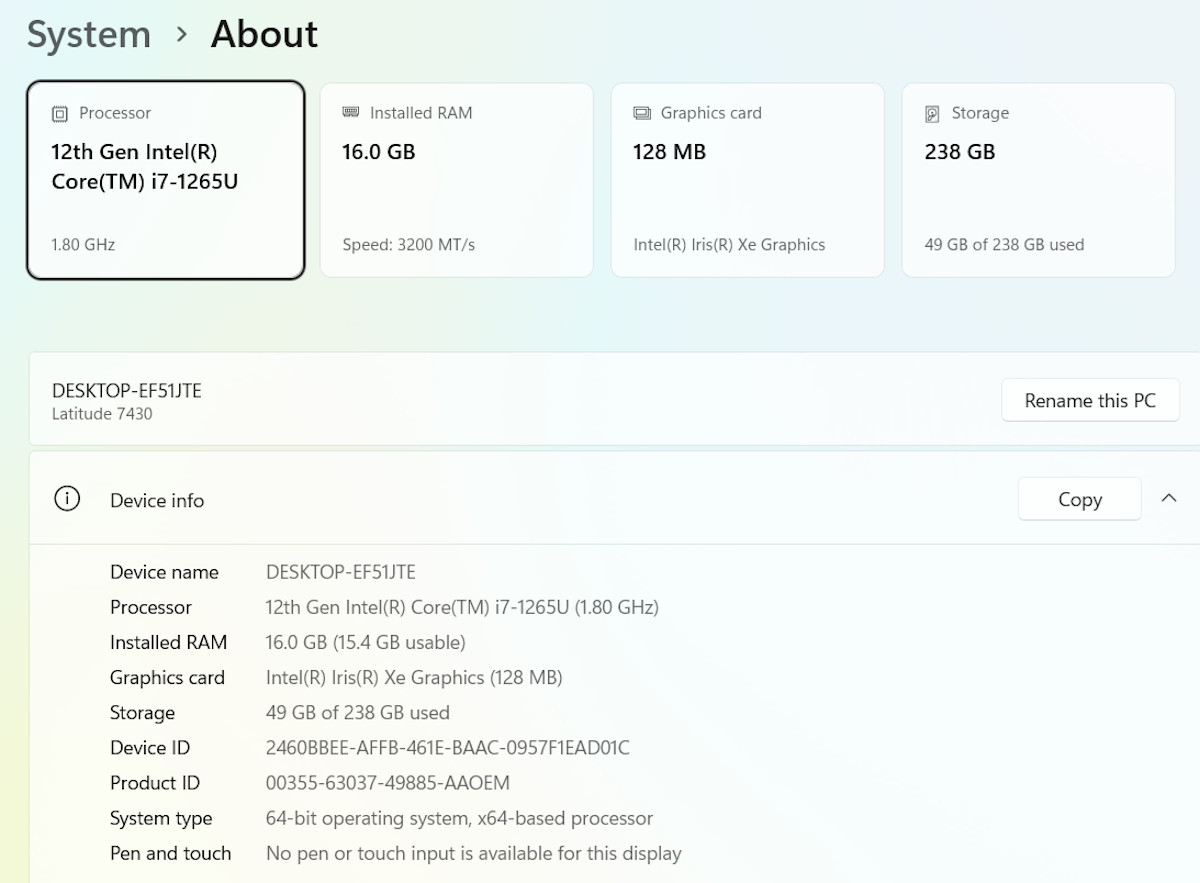Screen dimensions: 1200x883
Task: Click the About page title
Action: (264, 35)
